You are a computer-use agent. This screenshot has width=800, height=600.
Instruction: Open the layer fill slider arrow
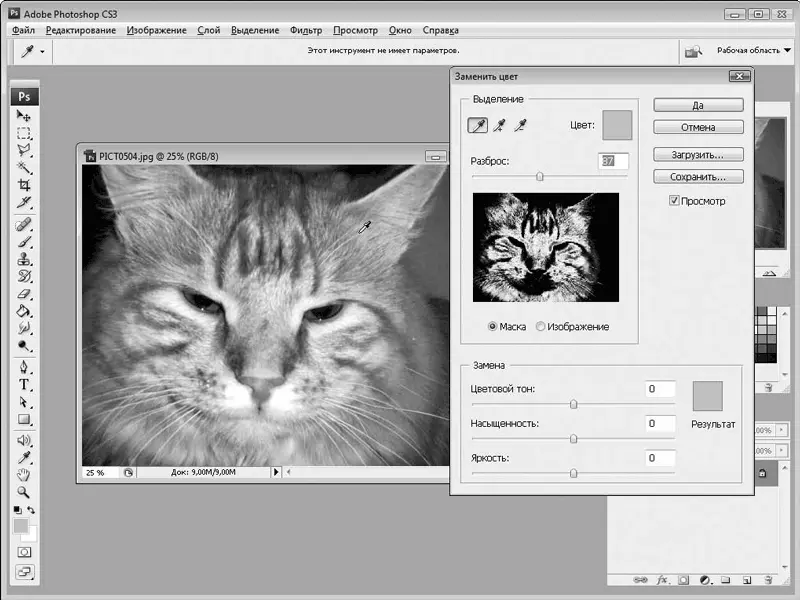pos(781,451)
